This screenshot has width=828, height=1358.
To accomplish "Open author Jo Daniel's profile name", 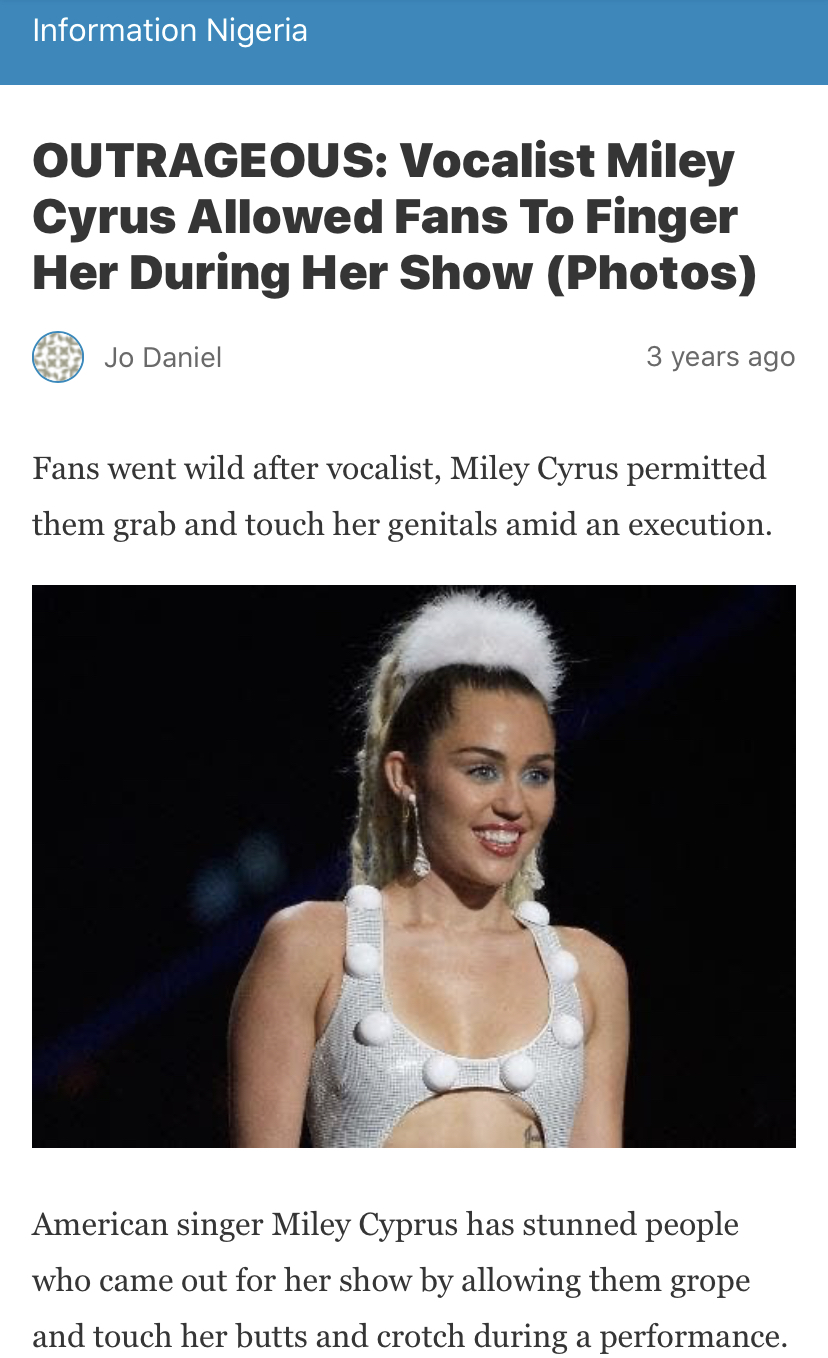I will pos(163,358).
